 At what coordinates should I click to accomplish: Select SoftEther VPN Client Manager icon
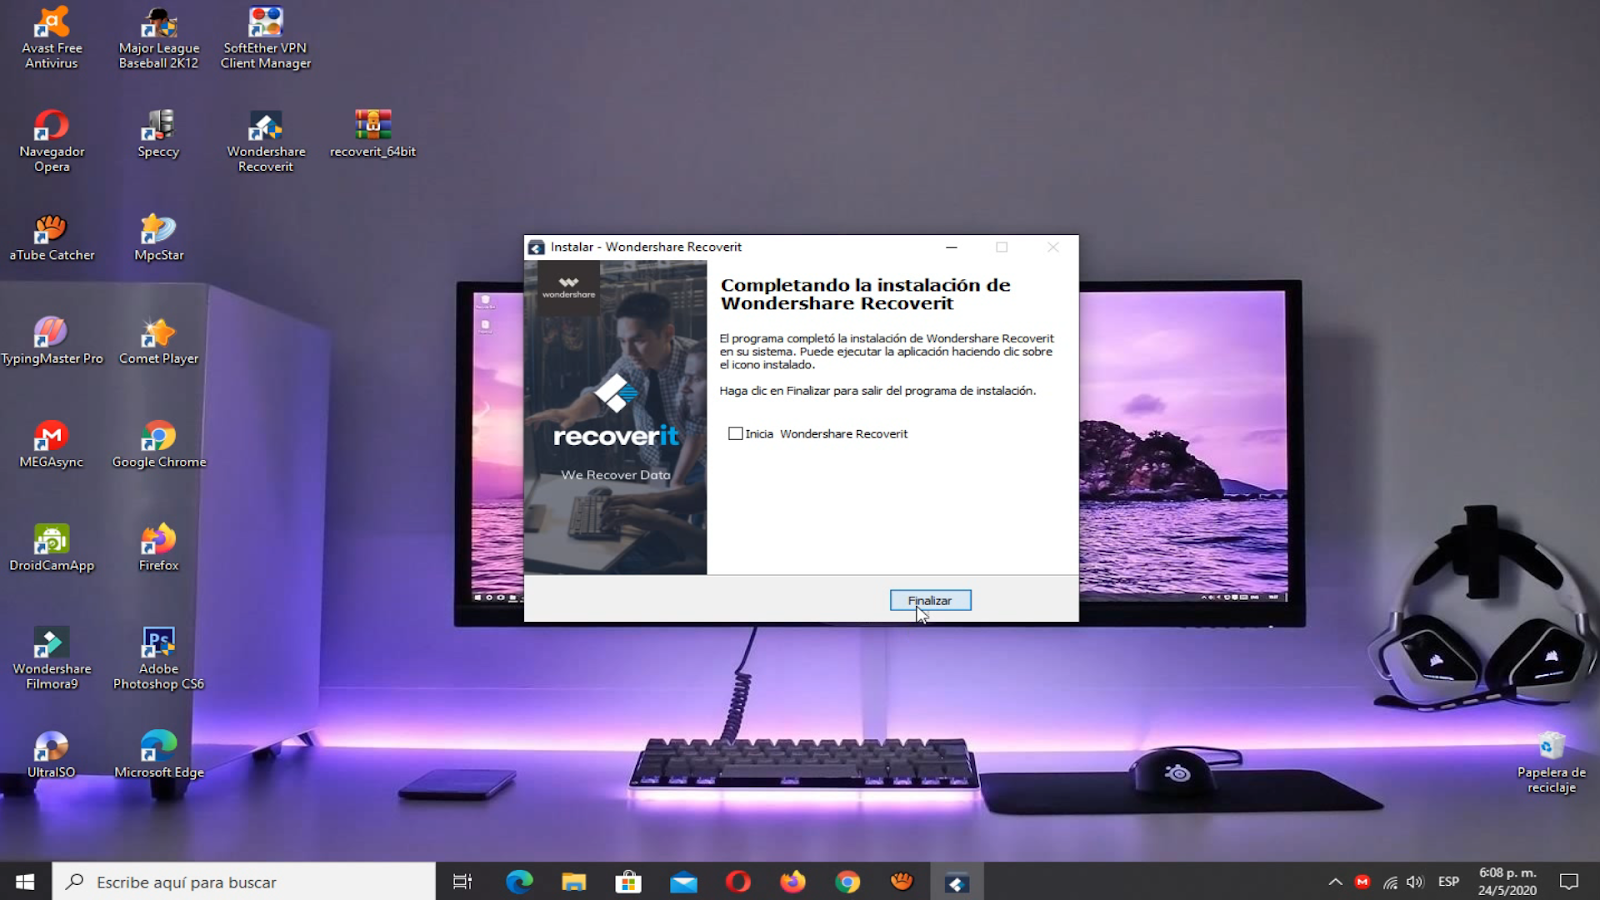click(x=266, y=38)
